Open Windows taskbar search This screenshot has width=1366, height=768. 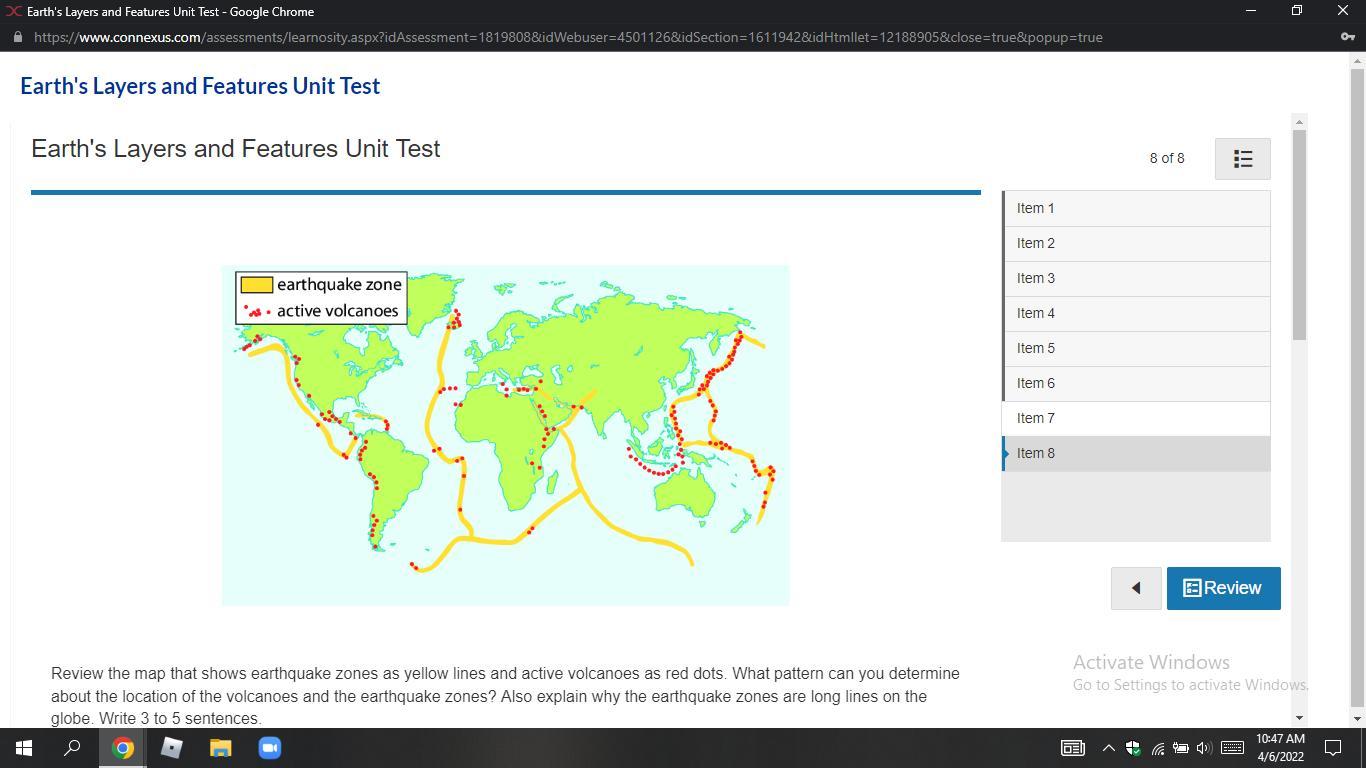point(72,748)
